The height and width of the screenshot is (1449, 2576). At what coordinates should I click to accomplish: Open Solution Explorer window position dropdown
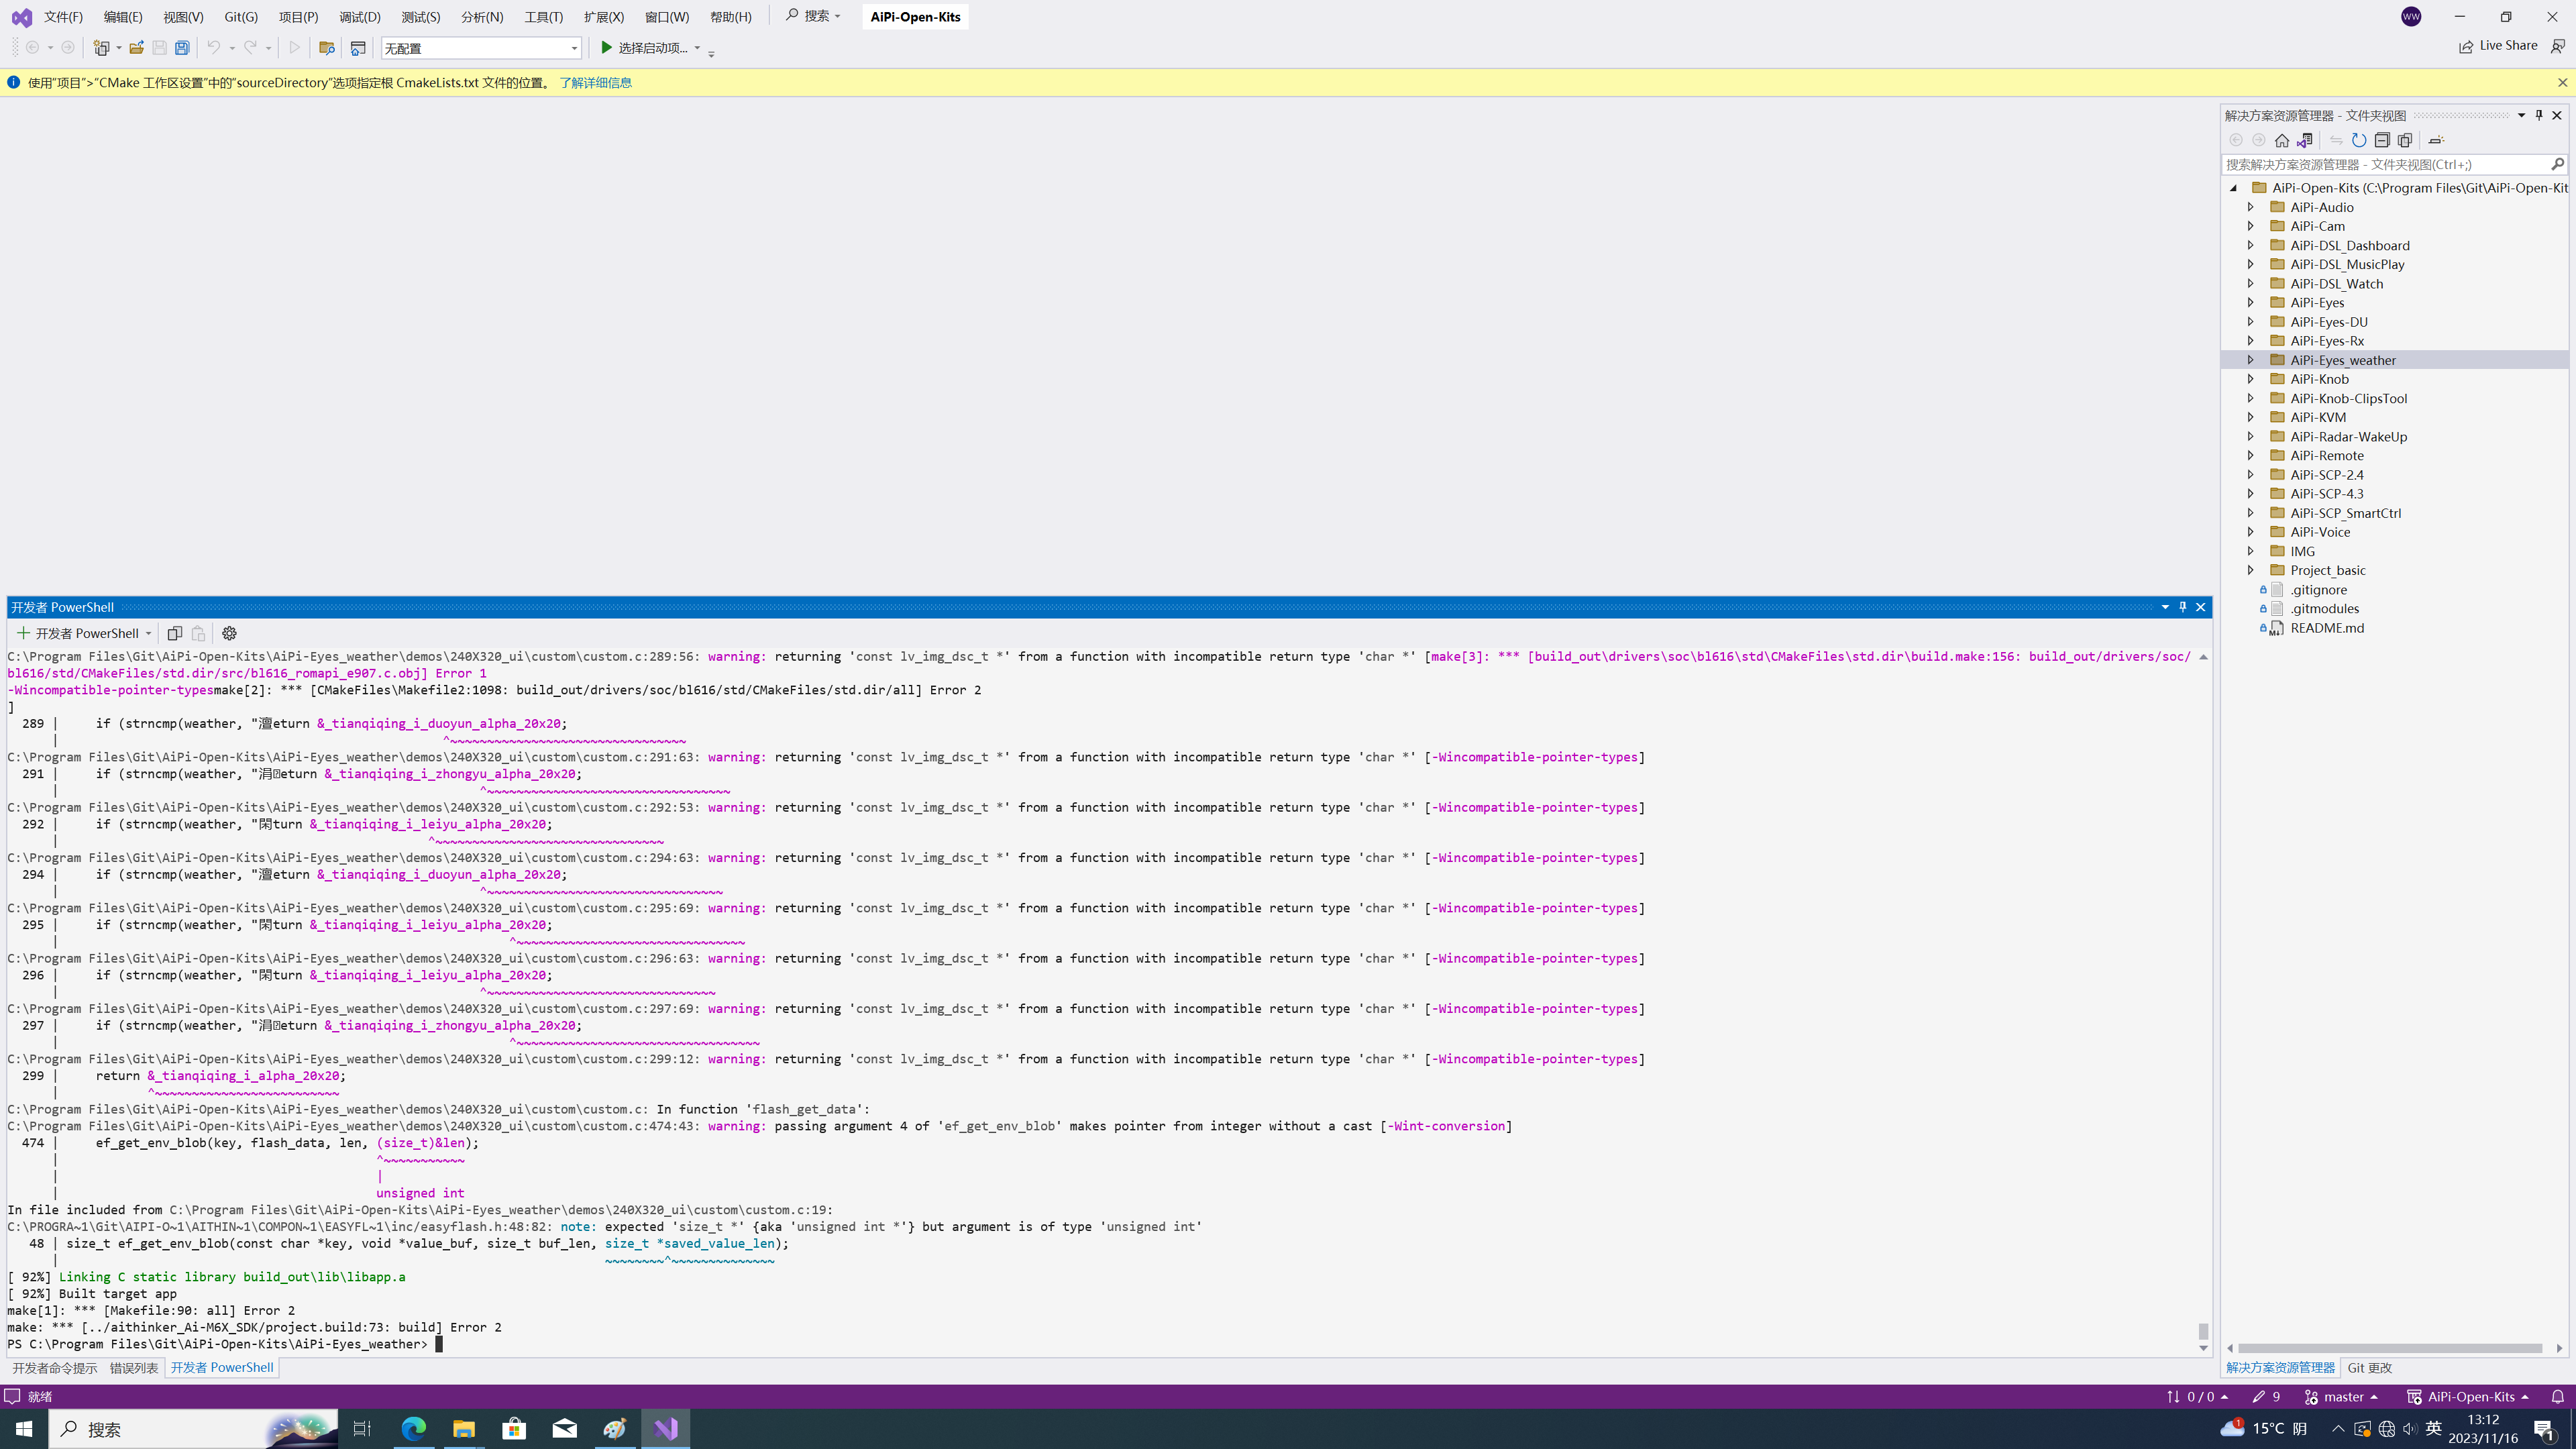2521,115
